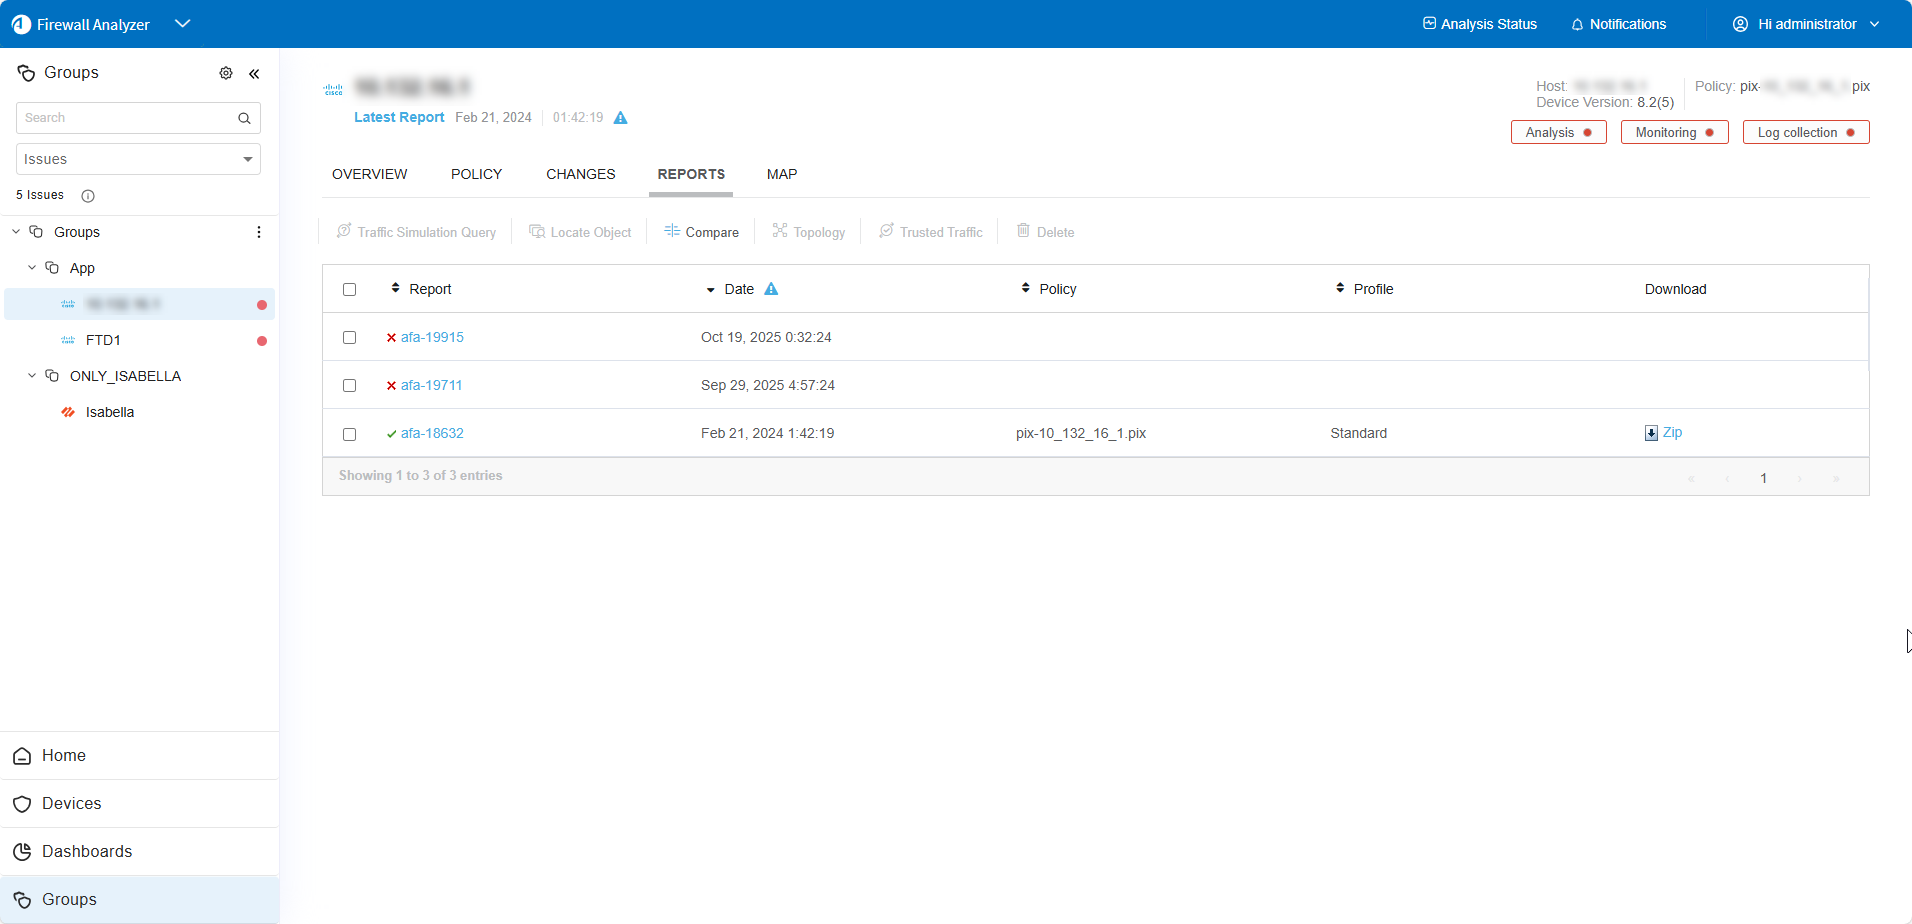Expand the Hi administrator user menu

(x=1806, y=24)
